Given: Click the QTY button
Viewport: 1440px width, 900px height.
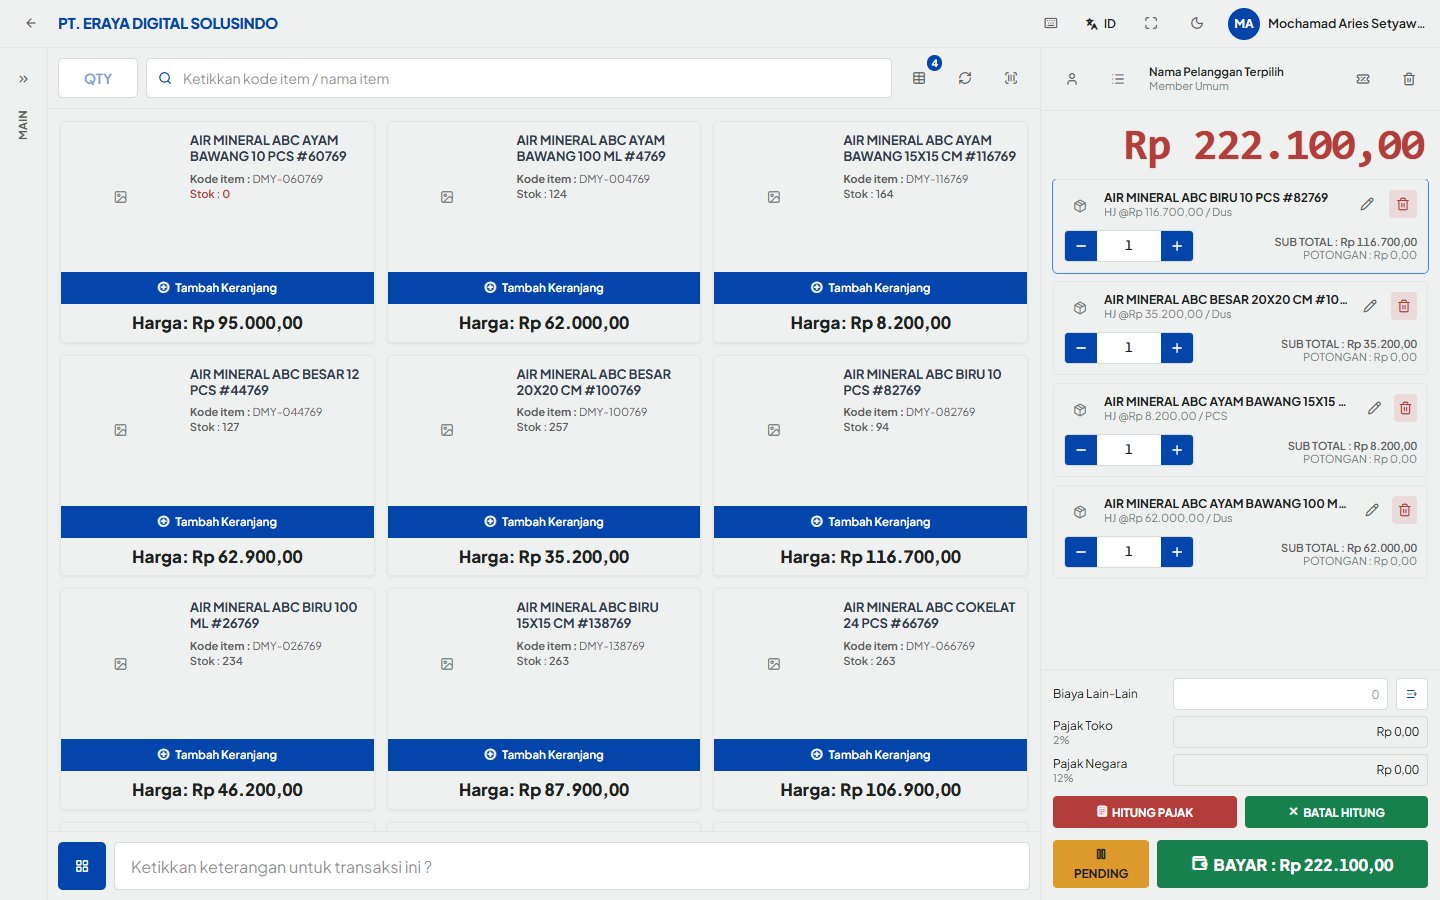Looking at the screenshot, I should tap(98, 78).
